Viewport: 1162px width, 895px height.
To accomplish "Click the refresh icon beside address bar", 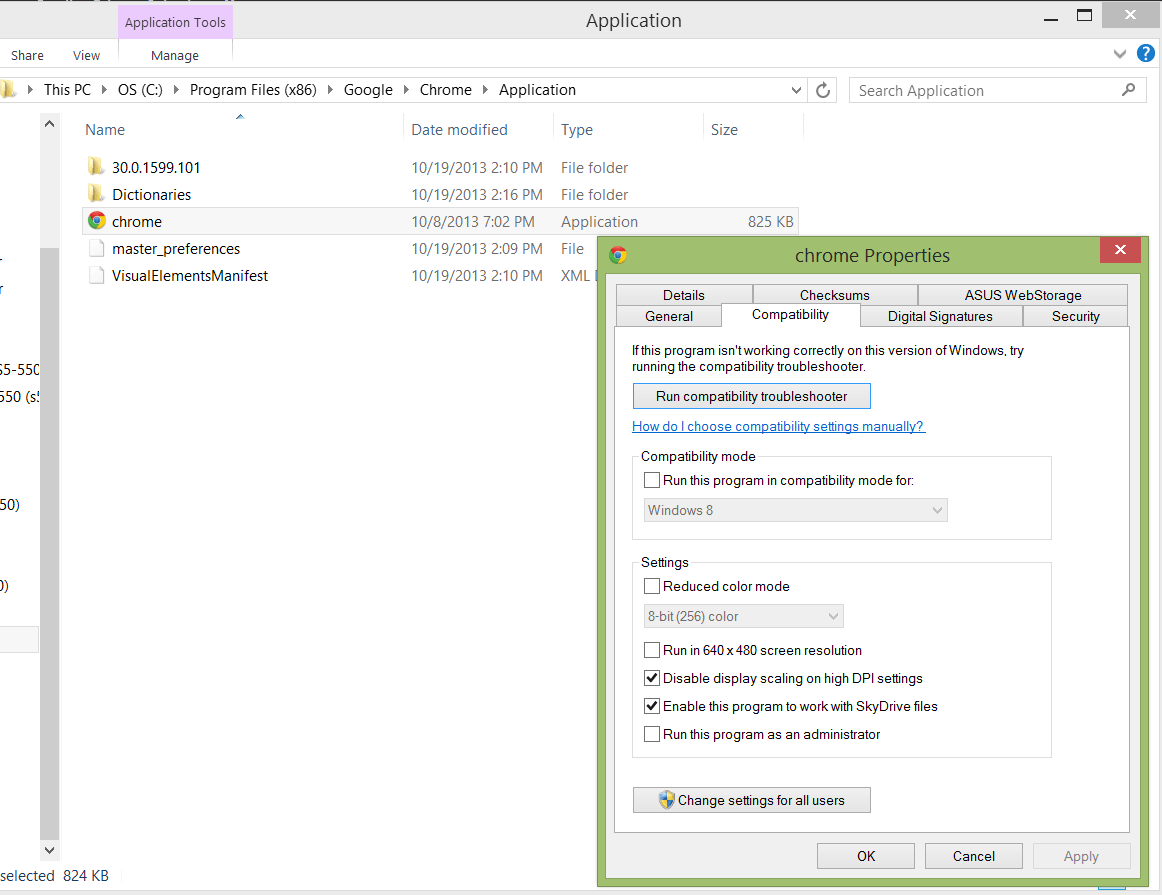I will tap(823, 90).
